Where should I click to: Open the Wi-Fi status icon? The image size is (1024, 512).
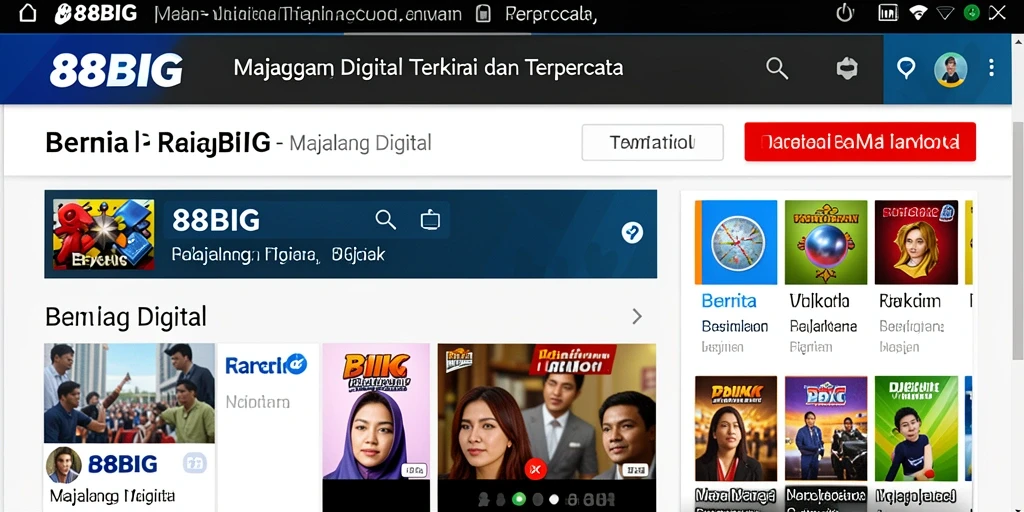918,13
